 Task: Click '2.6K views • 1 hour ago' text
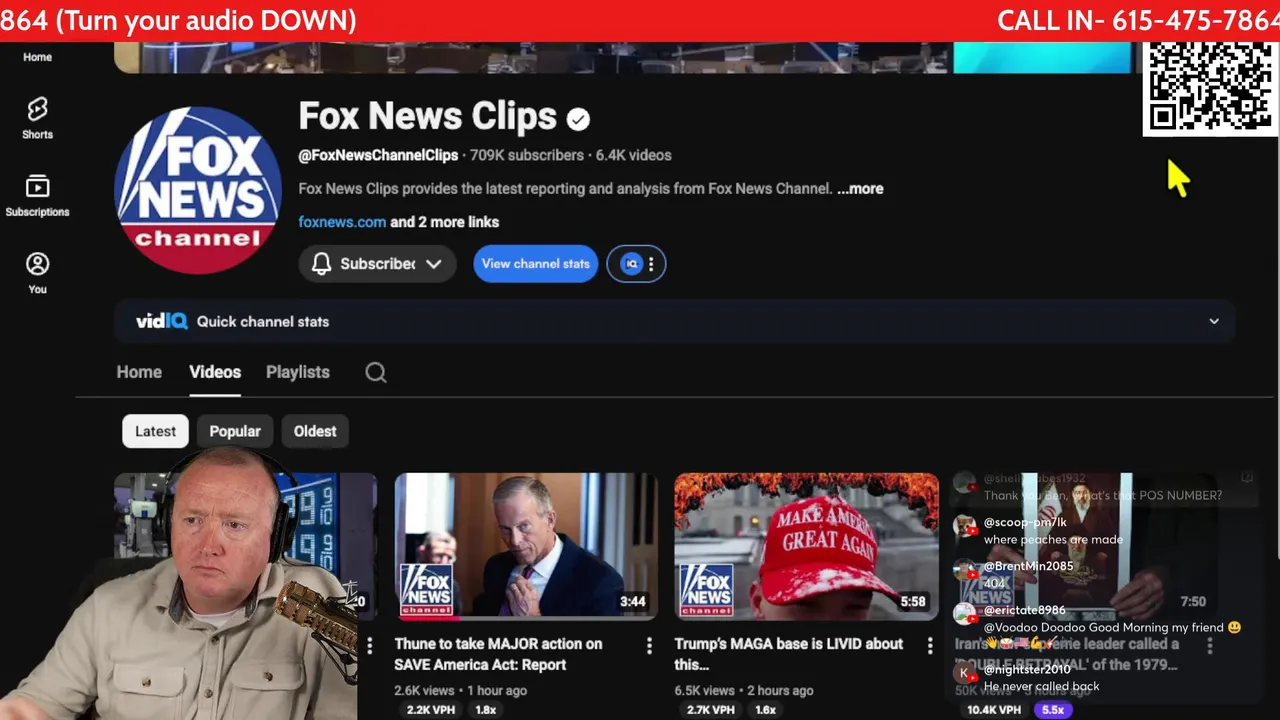(460, 690)
